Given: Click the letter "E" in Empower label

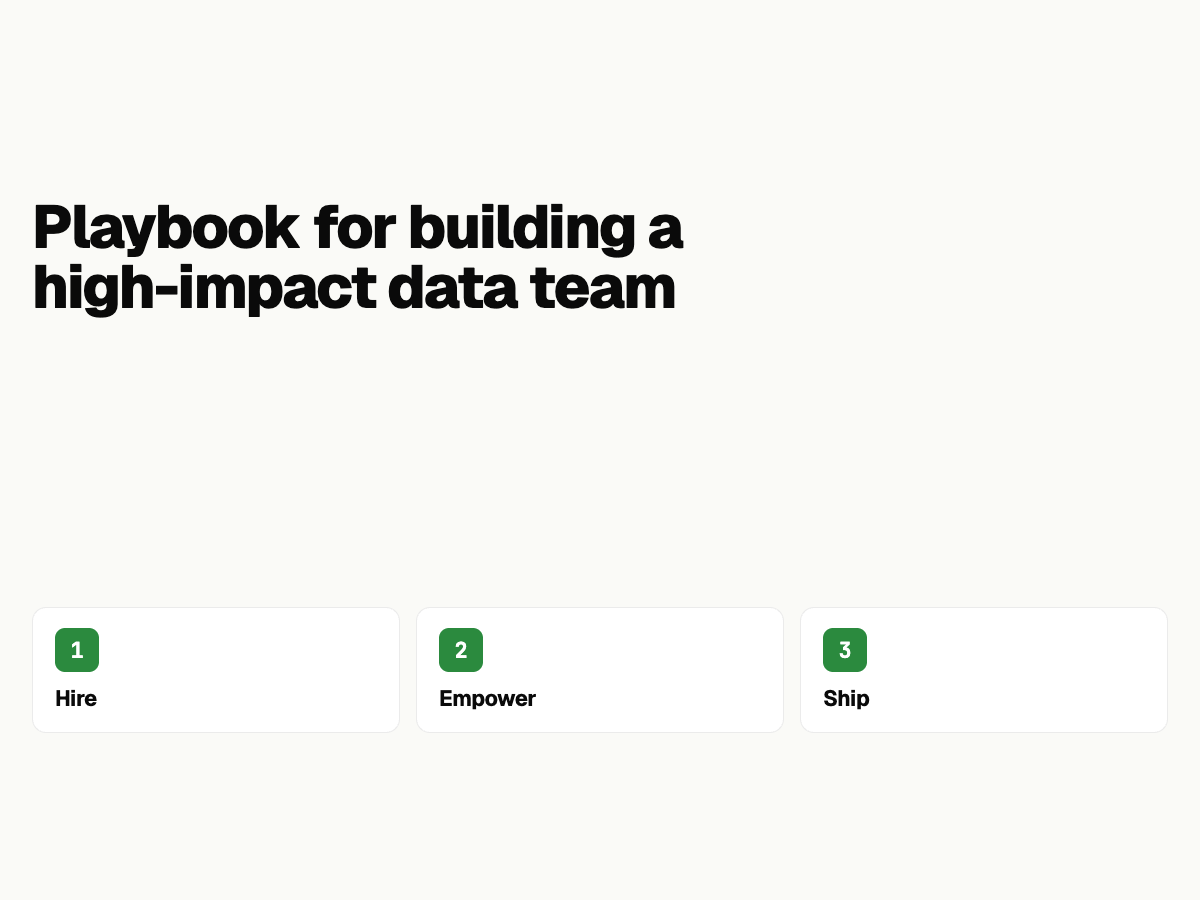Looking at the screenshot, I should 446,698.
